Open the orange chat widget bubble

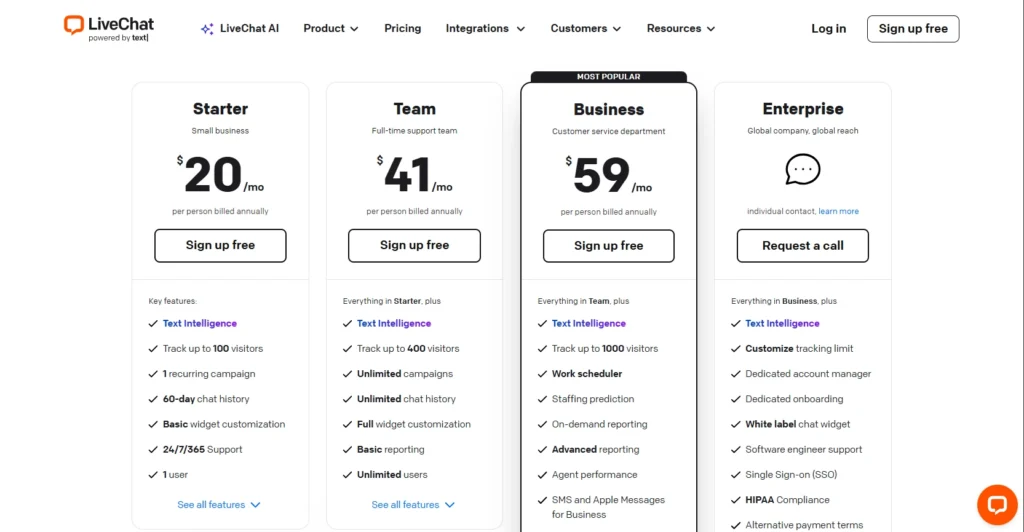tap(997, 504)
